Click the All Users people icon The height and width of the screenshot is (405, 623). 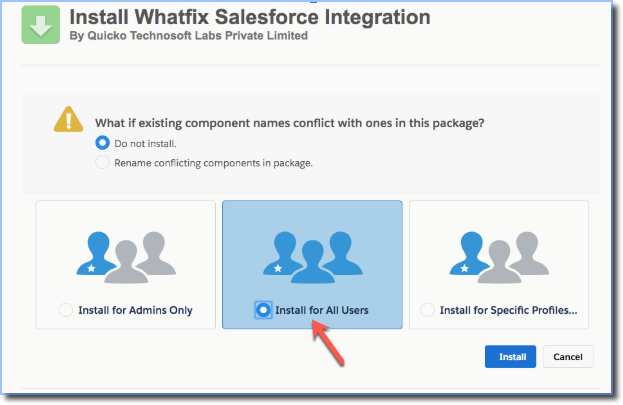(313, 257)
